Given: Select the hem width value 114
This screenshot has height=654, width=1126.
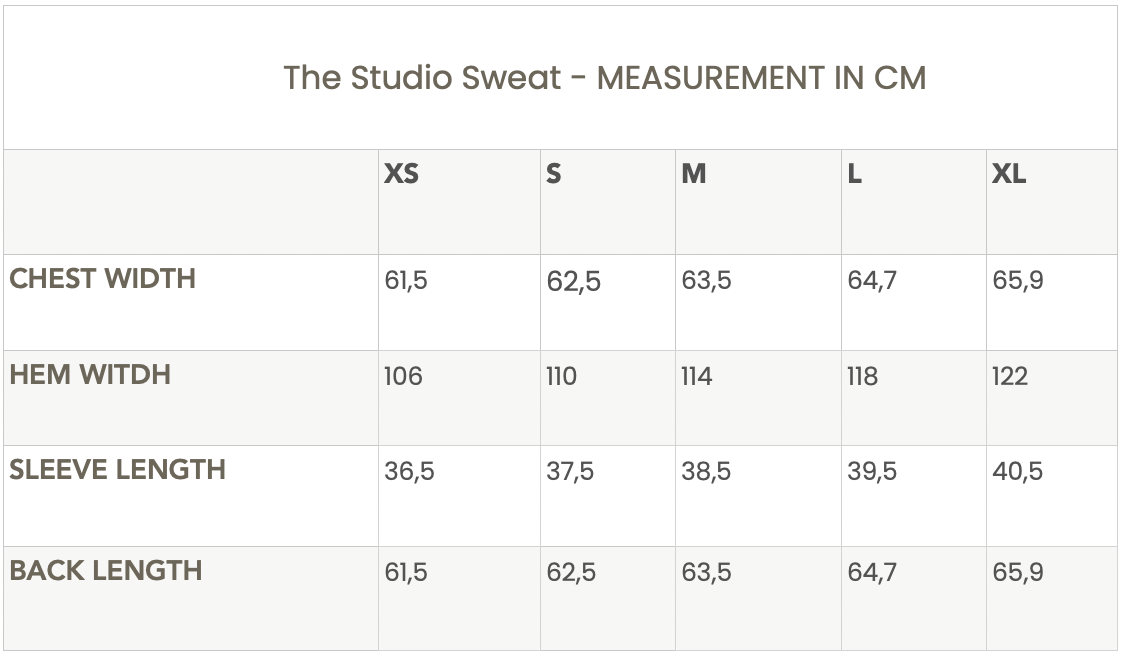Looking at the screenshot, I should [697, 377].
